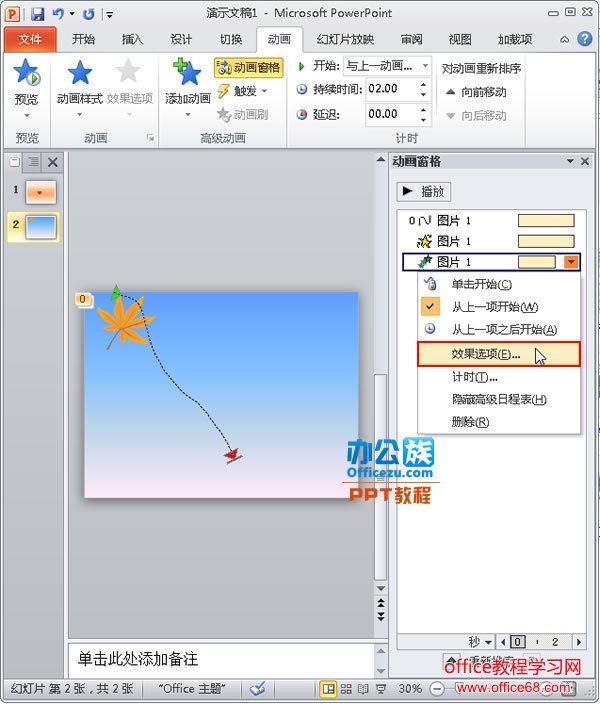Select slide 1 thumbnail
The width and height of the screenshot is (600, 704).
pos(41,192)
